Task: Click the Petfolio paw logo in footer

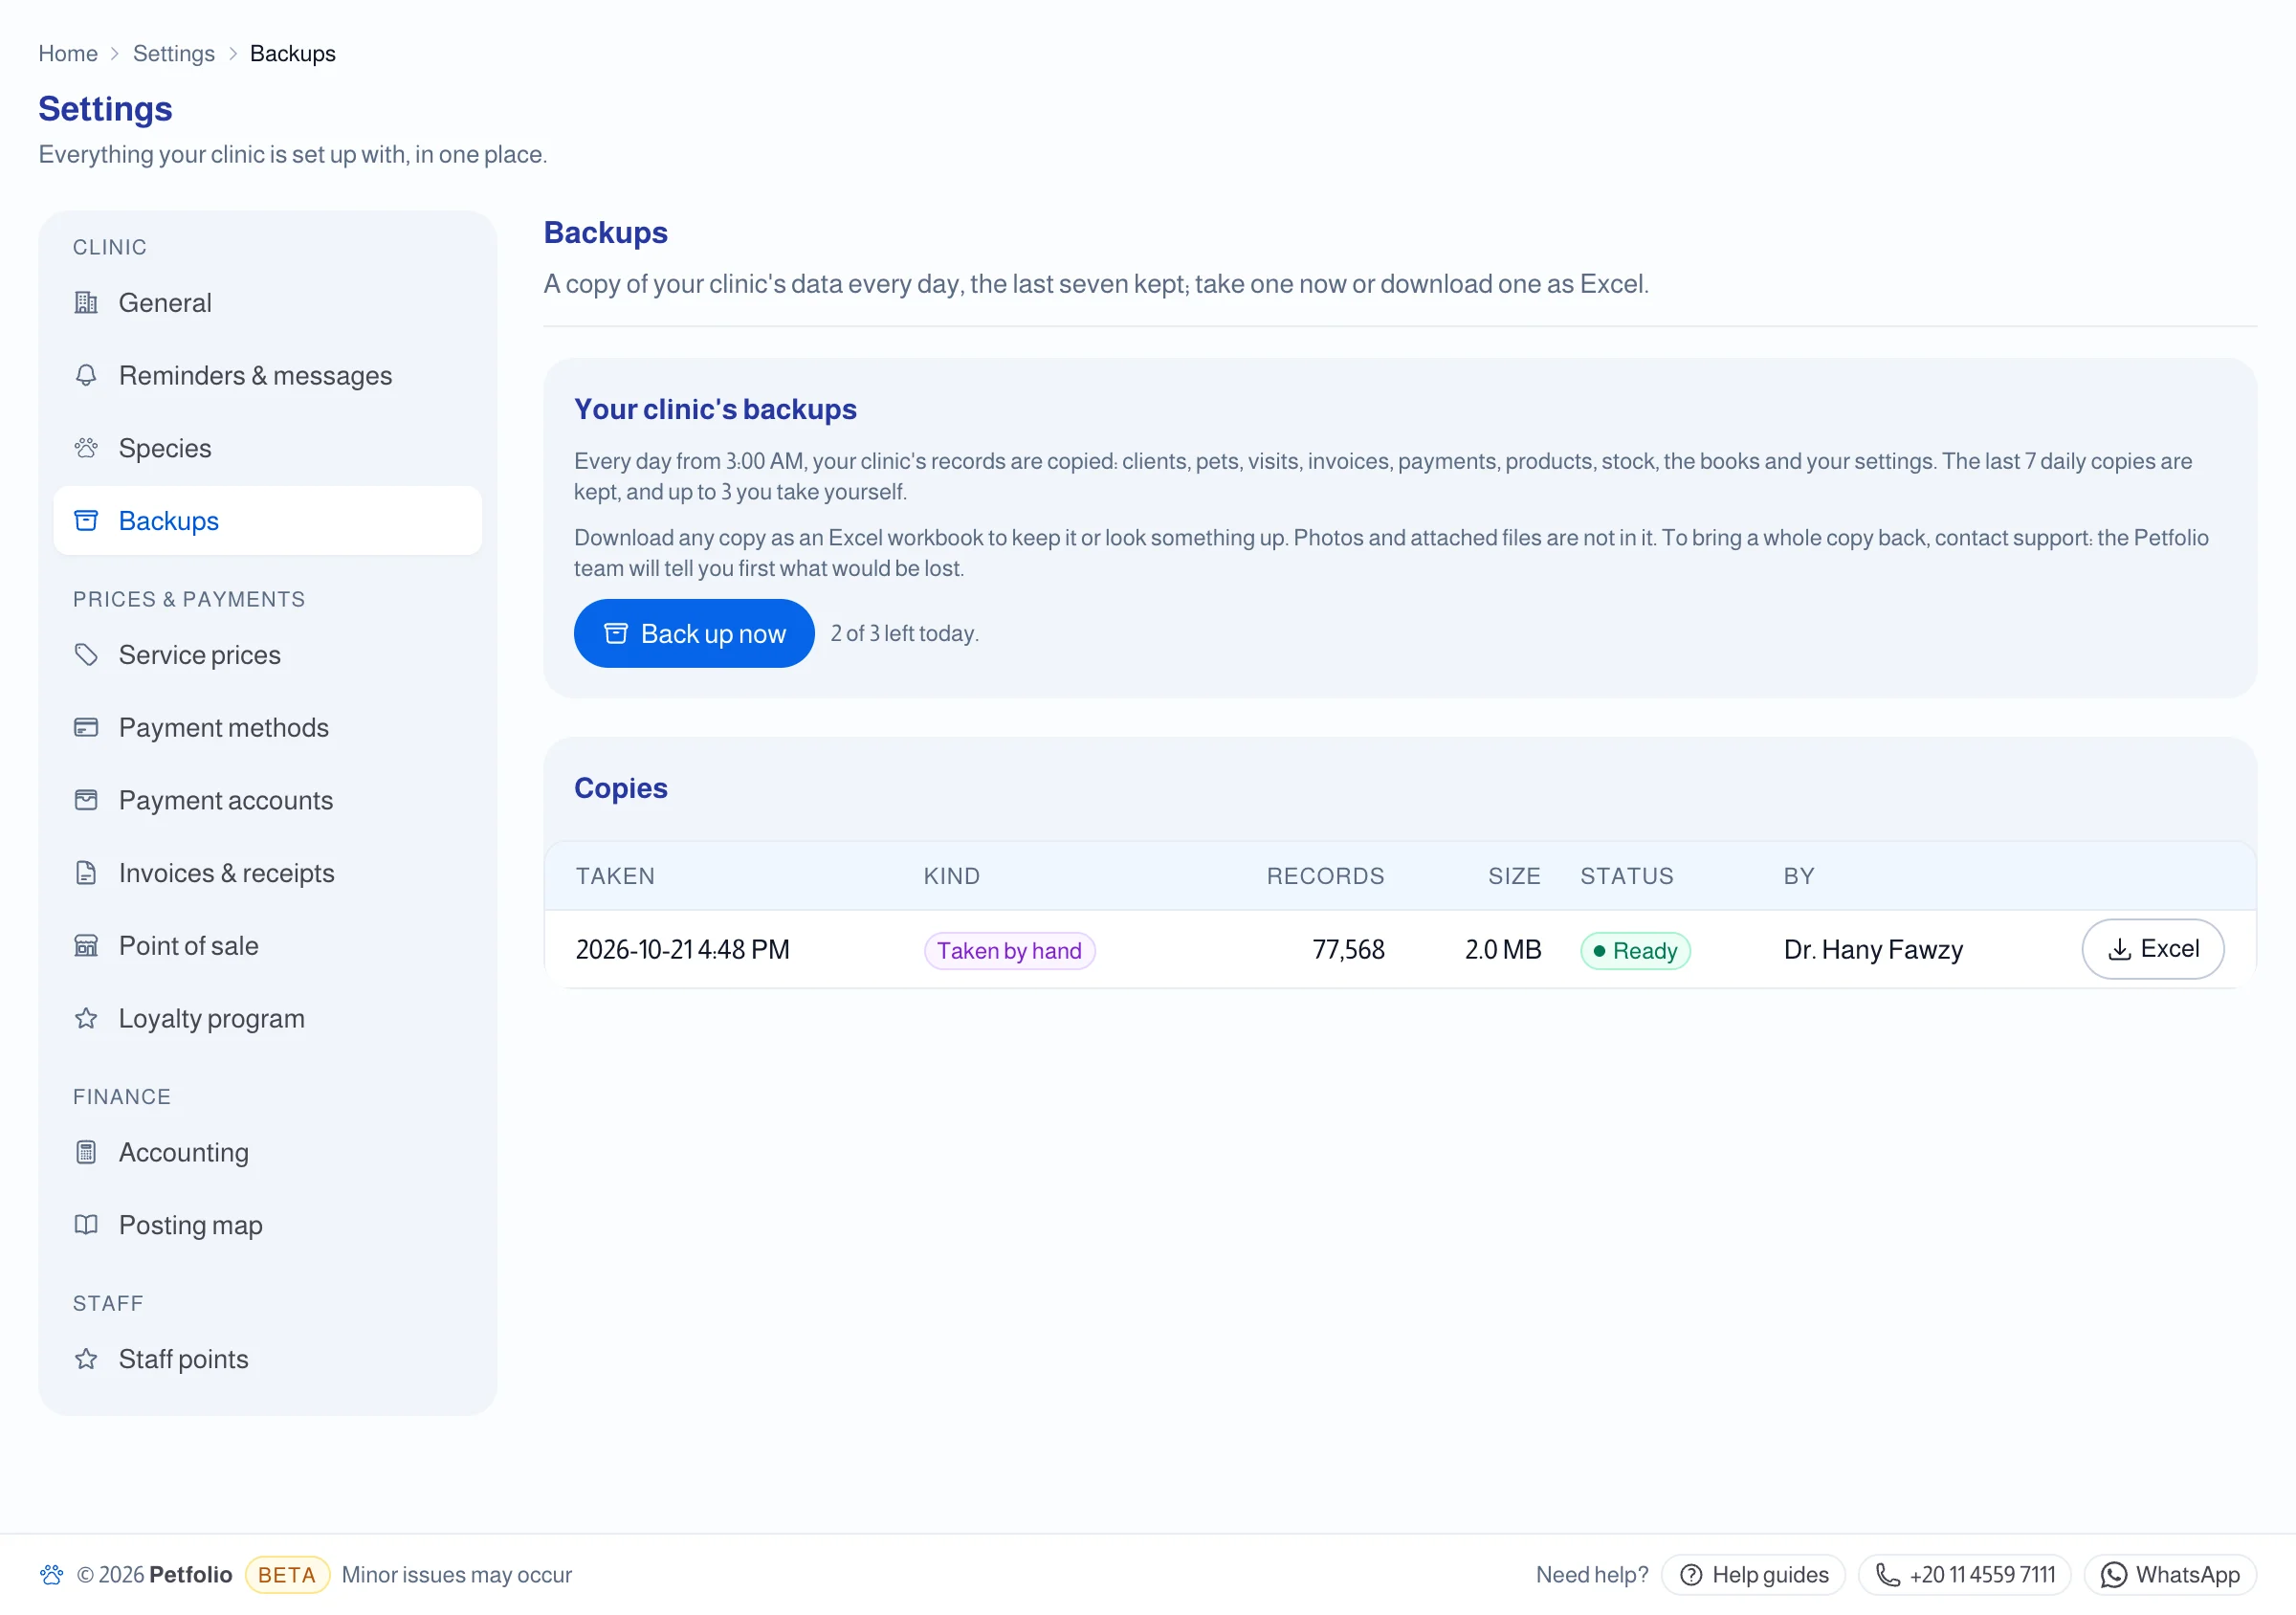Action: tap(52, 1575)
